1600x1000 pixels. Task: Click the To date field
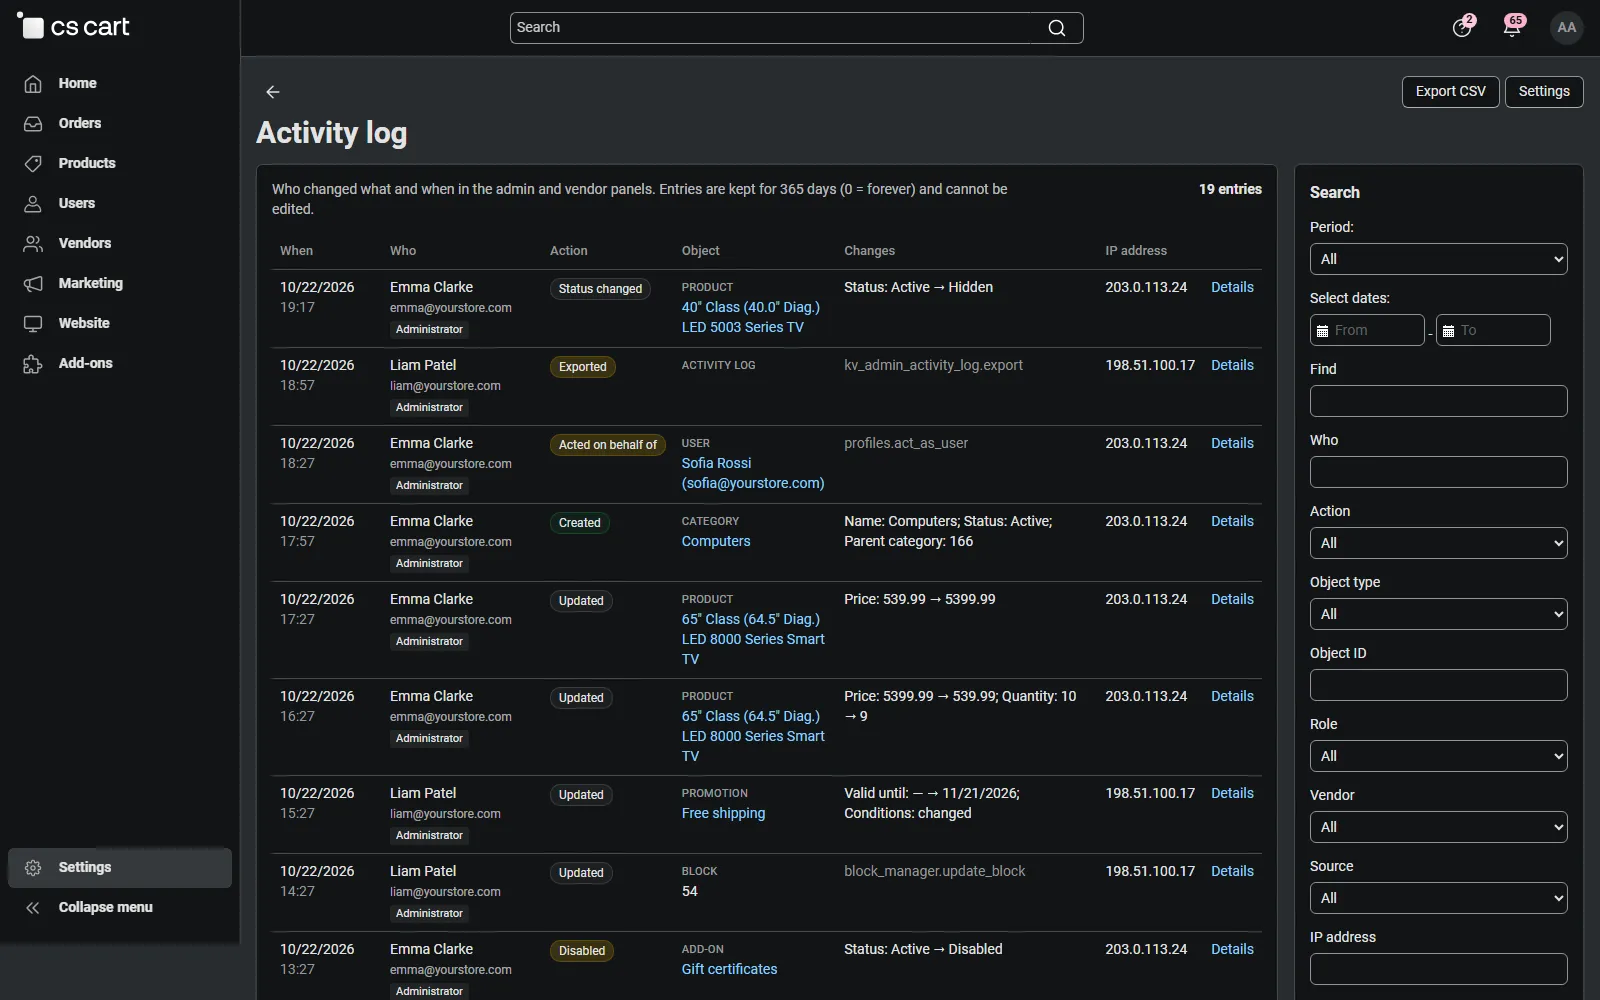click(x=1493, y=330)
